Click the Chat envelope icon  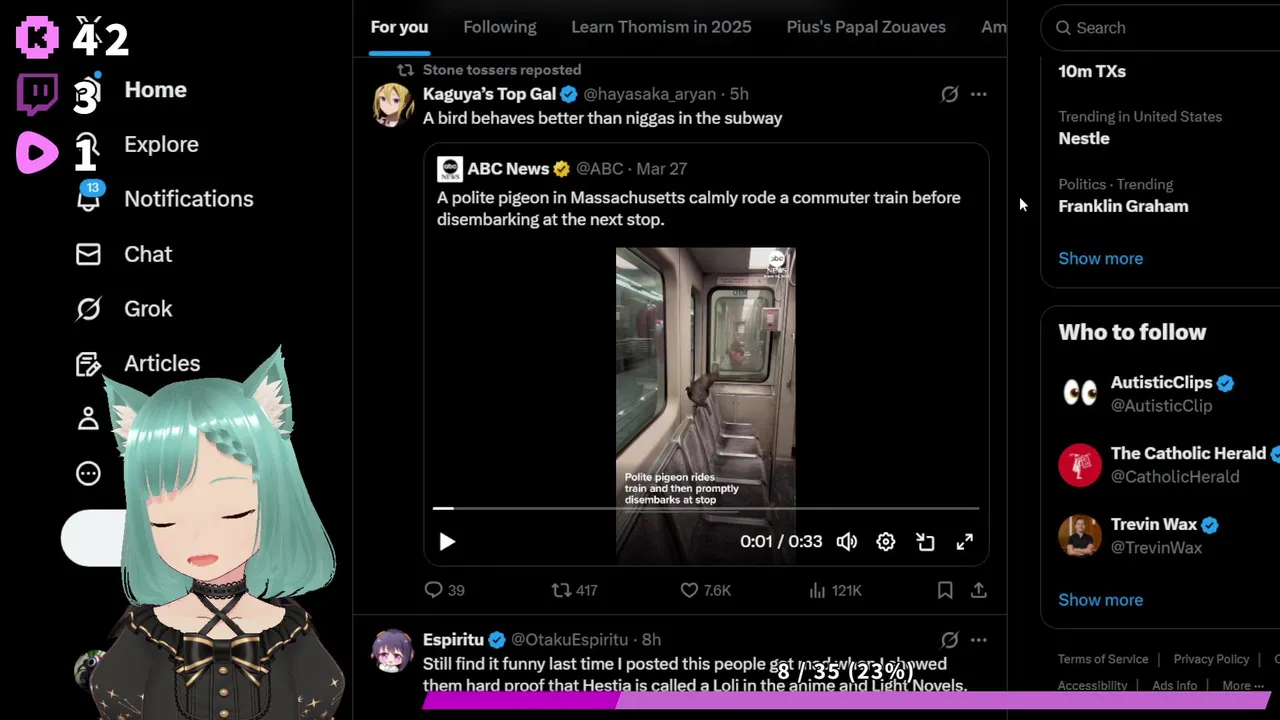88,254
